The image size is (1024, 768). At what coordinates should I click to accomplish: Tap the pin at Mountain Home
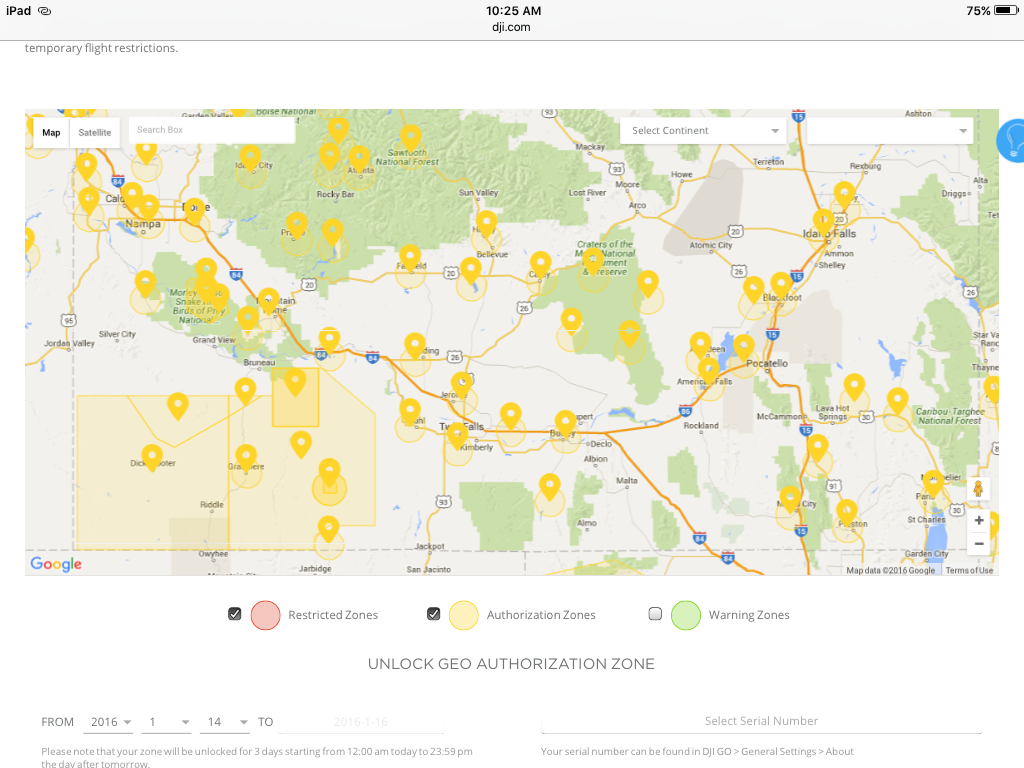coord(268,301)
